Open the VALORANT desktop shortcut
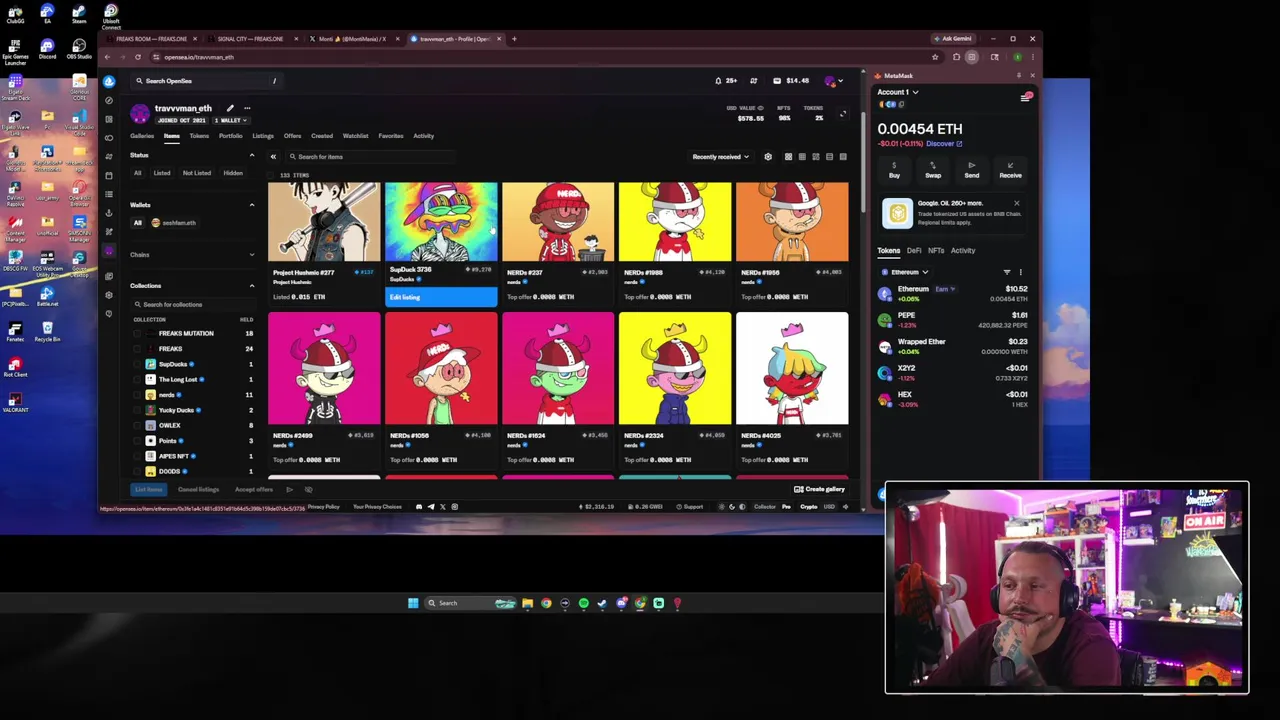This screenshot has width=1280, height=720. tap(15, 401)
